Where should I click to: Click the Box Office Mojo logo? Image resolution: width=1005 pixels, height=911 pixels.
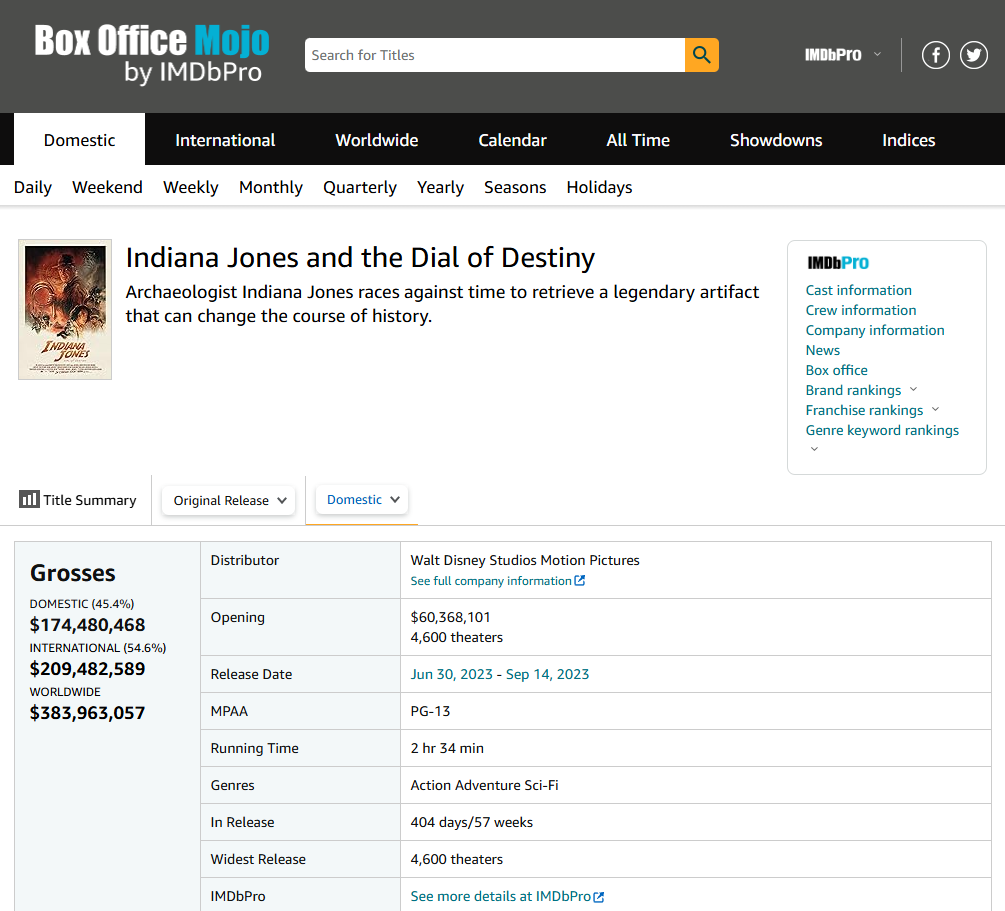click(152, 54)
